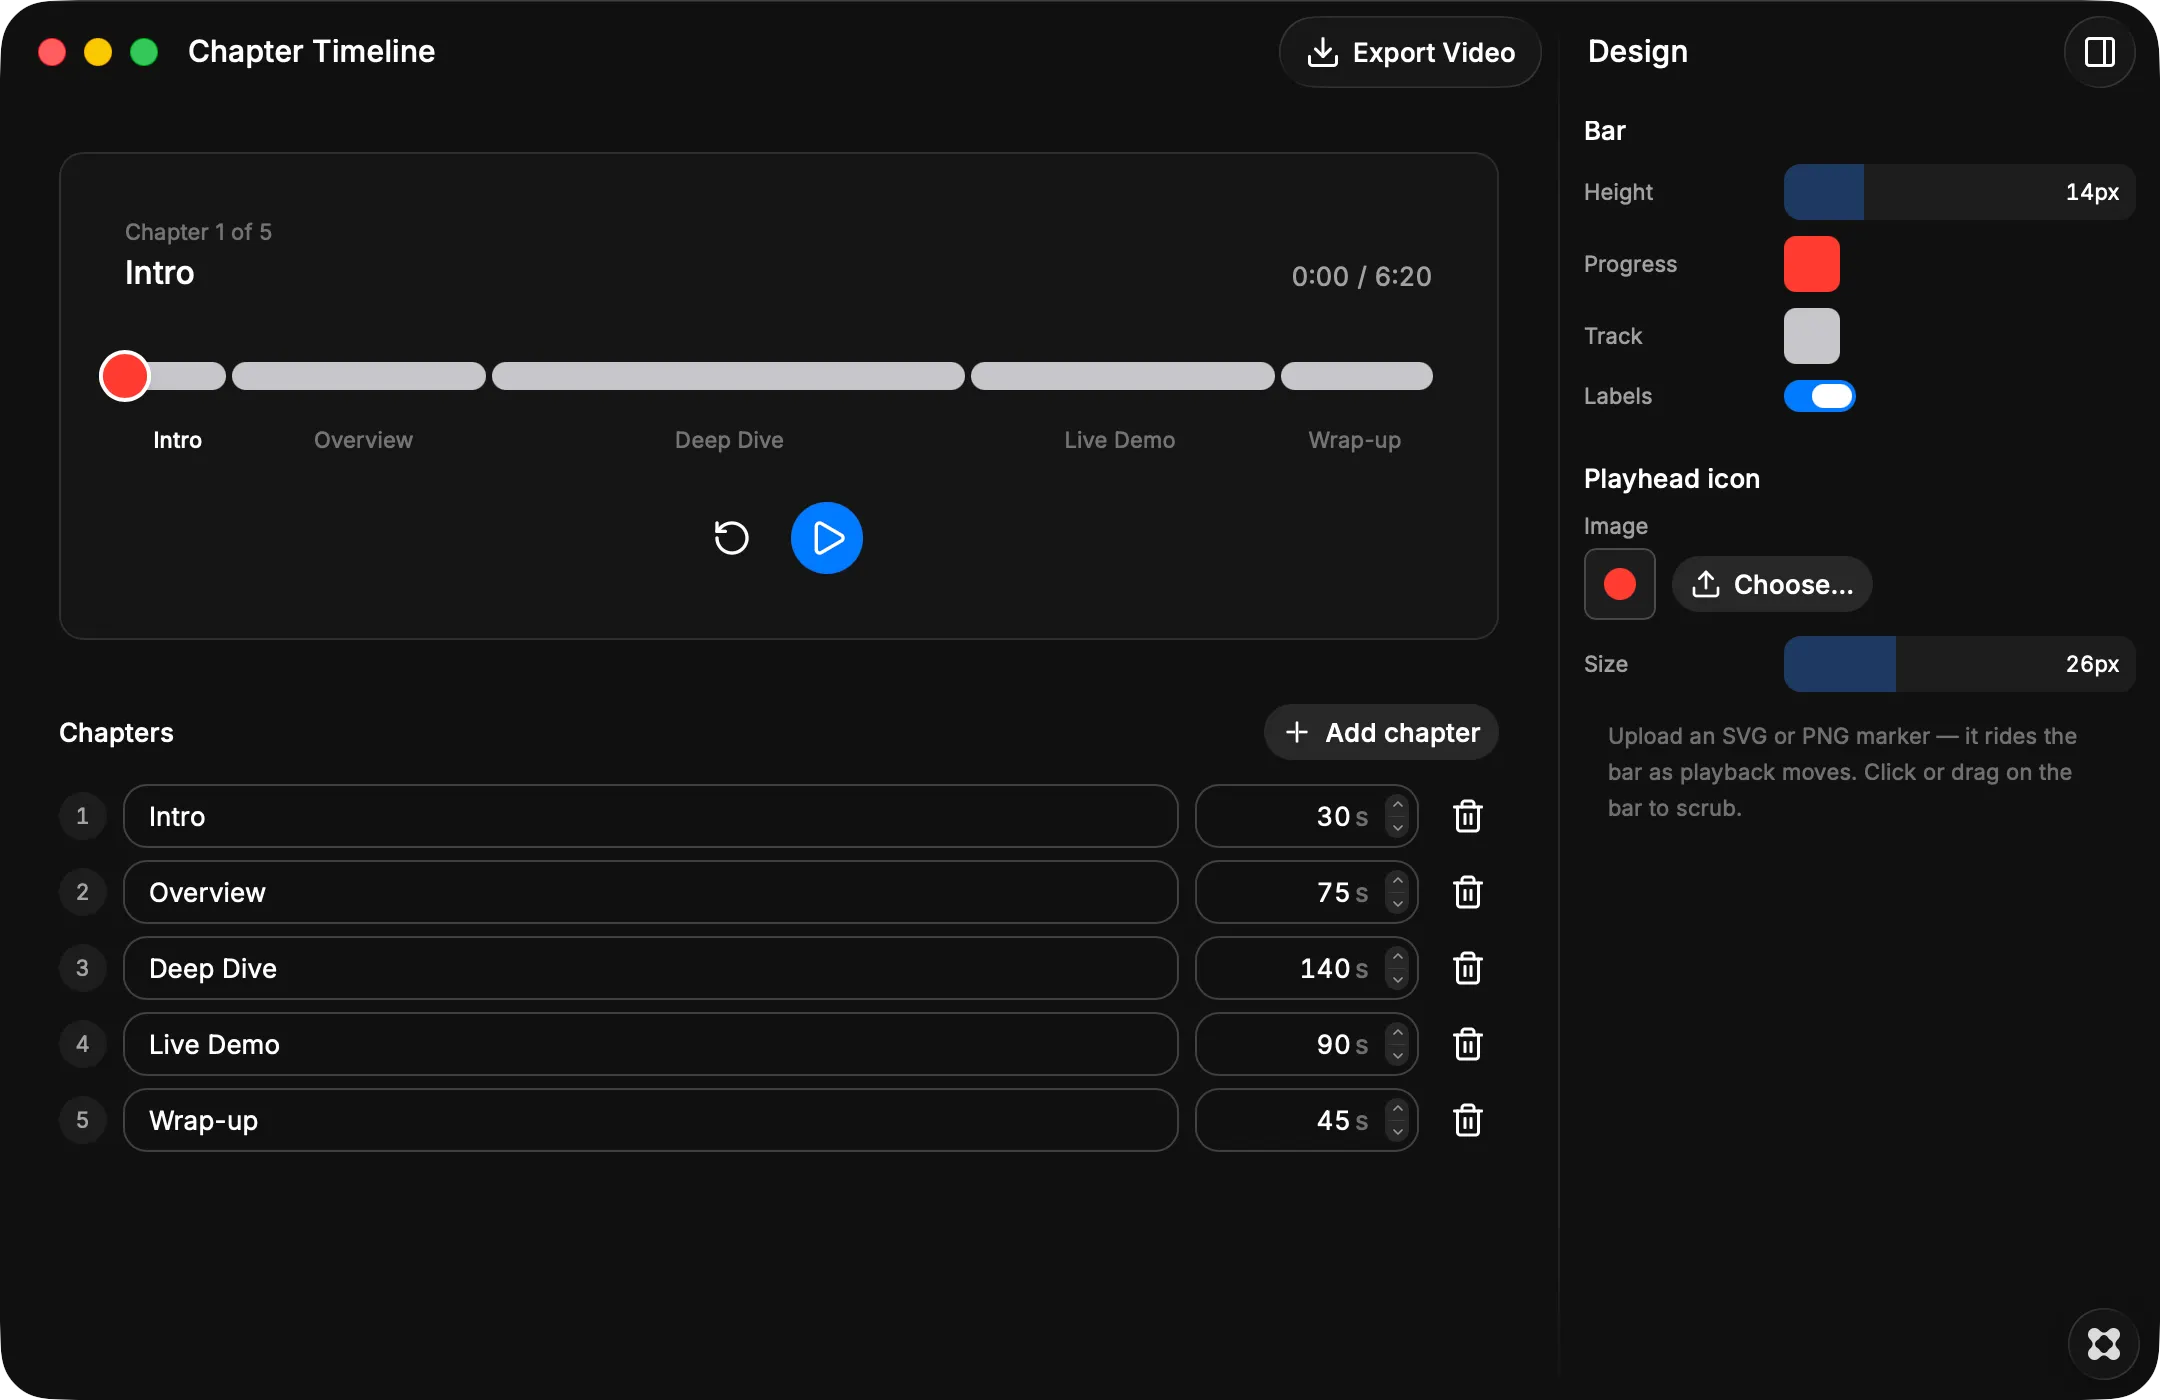
Task: Open the Track color swatch
Action: tap(1812, 336)
